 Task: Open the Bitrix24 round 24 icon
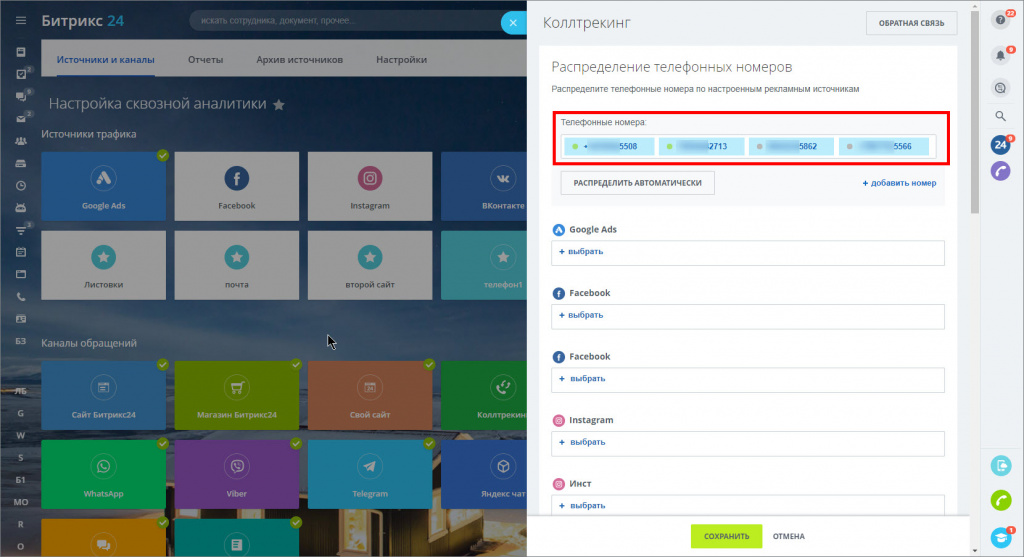click(1000, 145)
